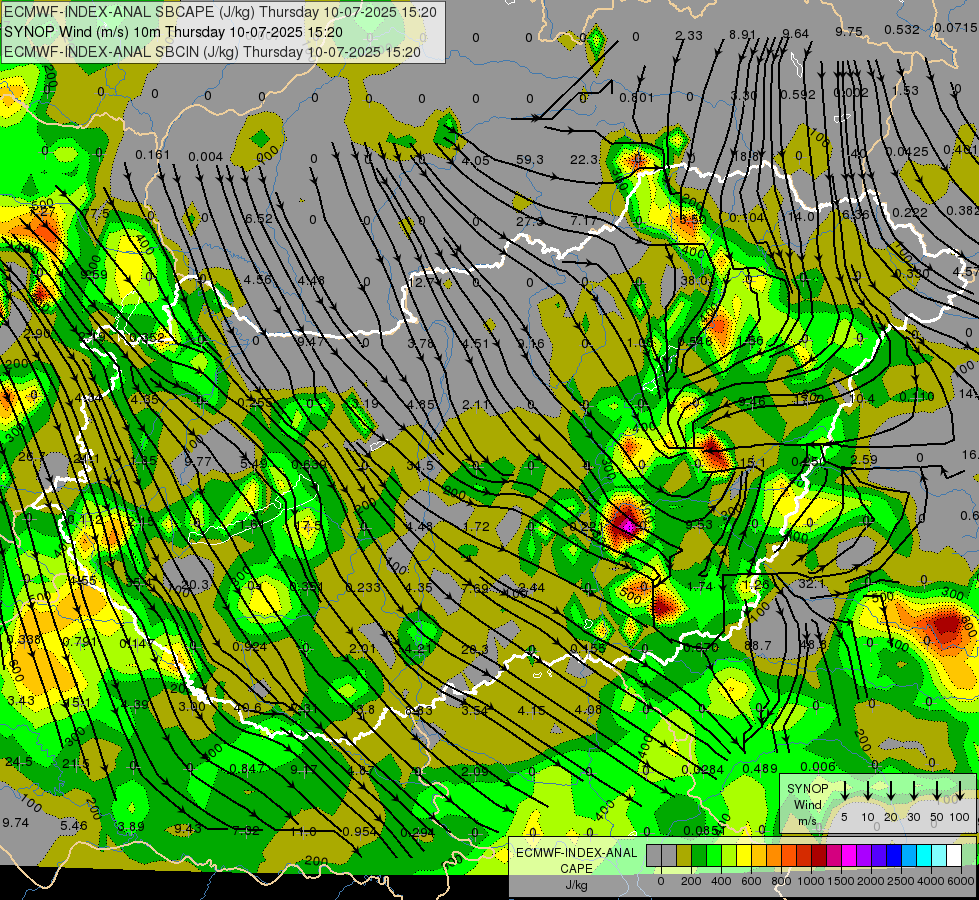Click the 24.5 value at lower left
The height and width of the screenshot is (900, 979).
(x=18, y=761)
